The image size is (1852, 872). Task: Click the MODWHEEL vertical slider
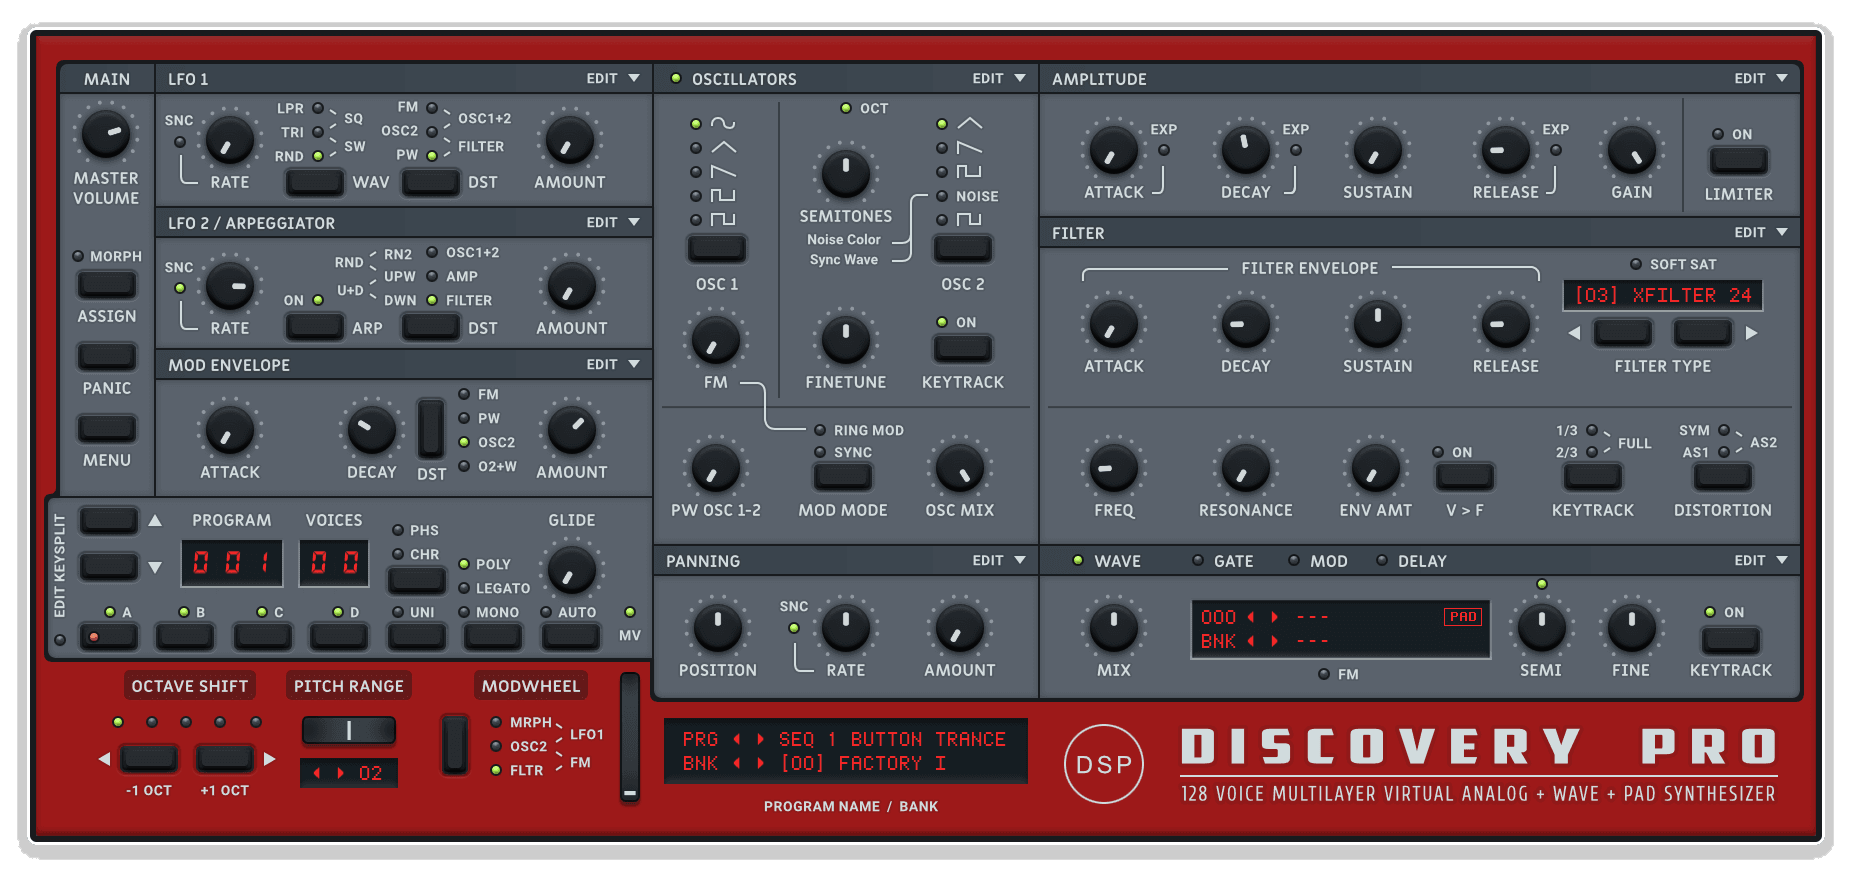coord(629,738)
